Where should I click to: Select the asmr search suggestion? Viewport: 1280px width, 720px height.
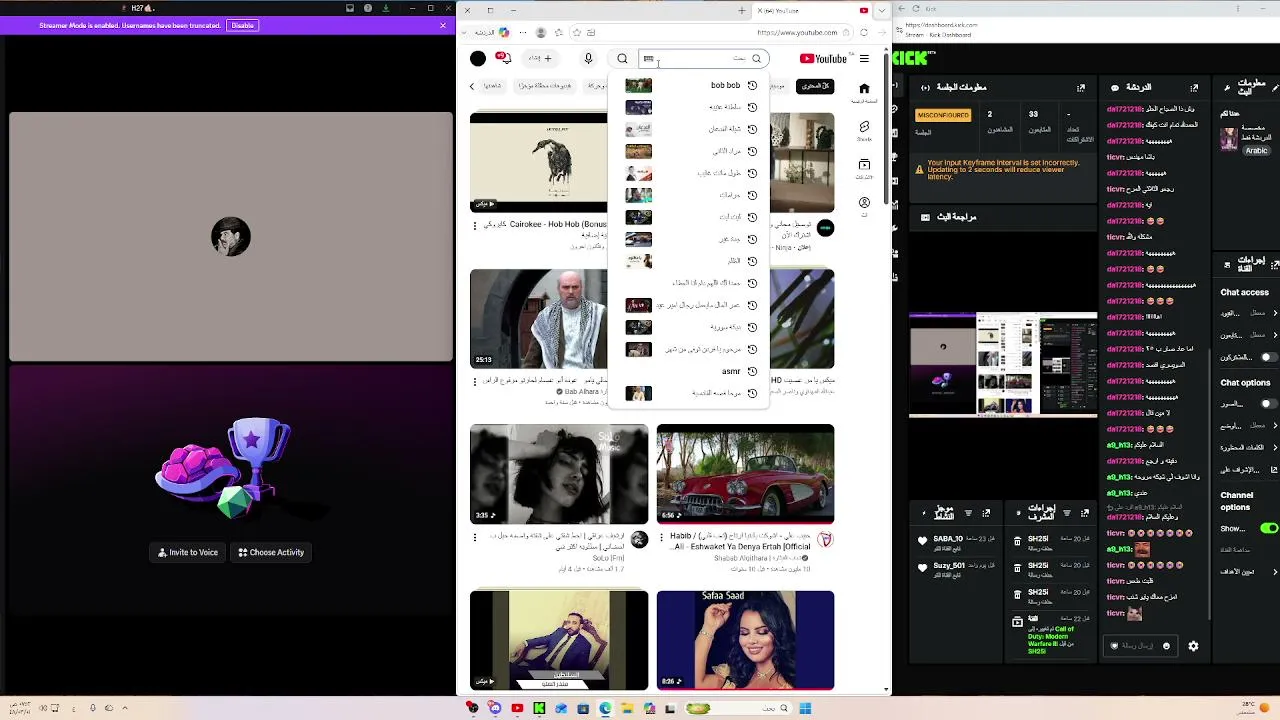[x=690, y=371]
